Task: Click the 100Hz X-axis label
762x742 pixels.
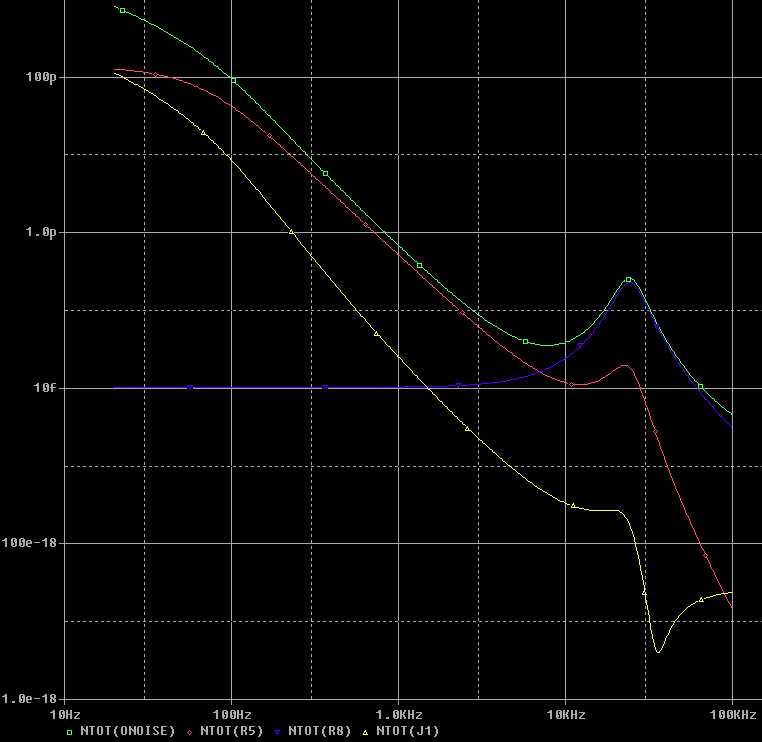Action: tap(232, 715)
